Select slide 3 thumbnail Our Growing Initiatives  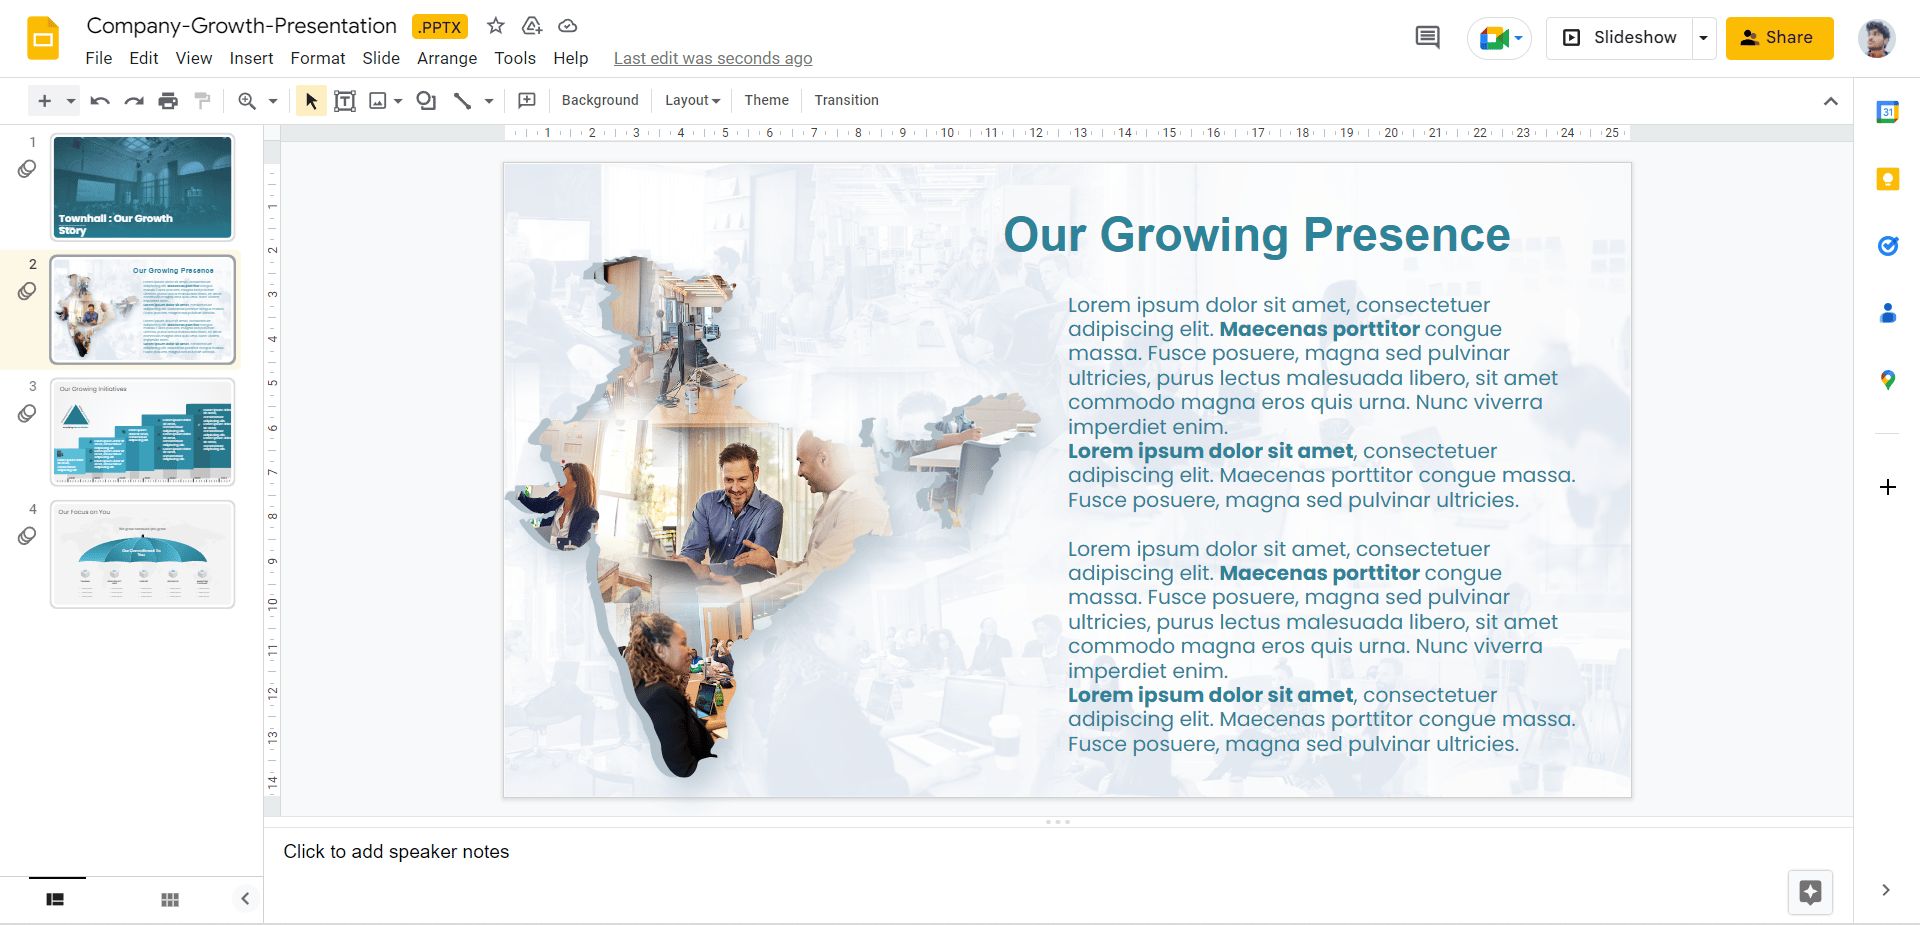coord(143,432)
